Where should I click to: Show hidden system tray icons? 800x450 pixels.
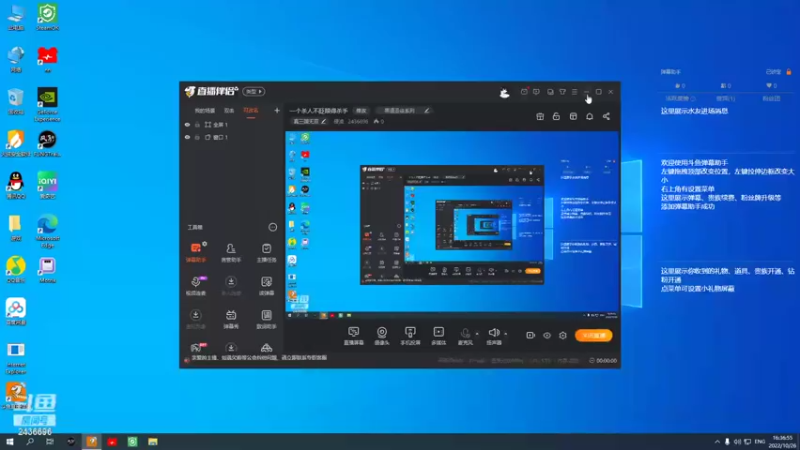point(717,441)
